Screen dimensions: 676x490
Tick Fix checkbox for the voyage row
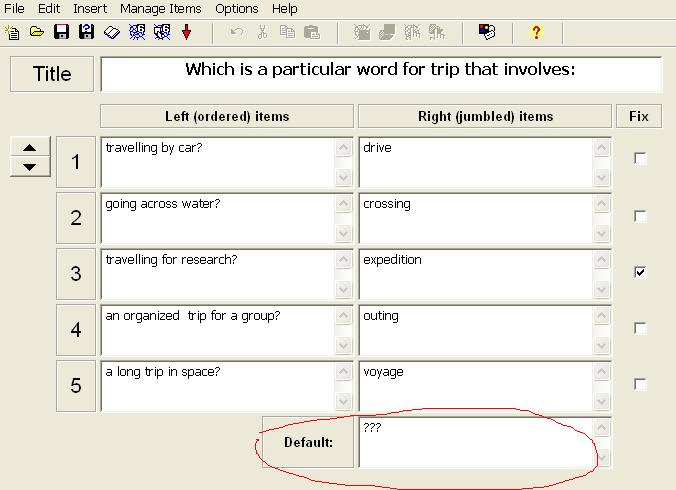click(640, 384)
